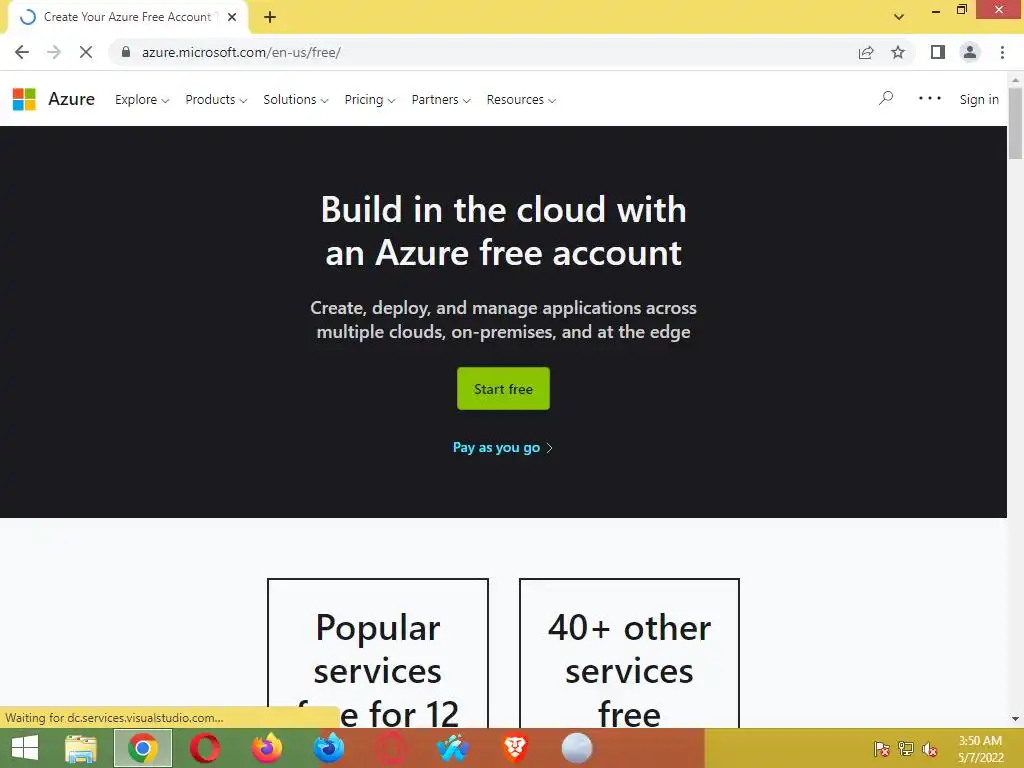Click the muted volume tray icon

pos(930,749)
